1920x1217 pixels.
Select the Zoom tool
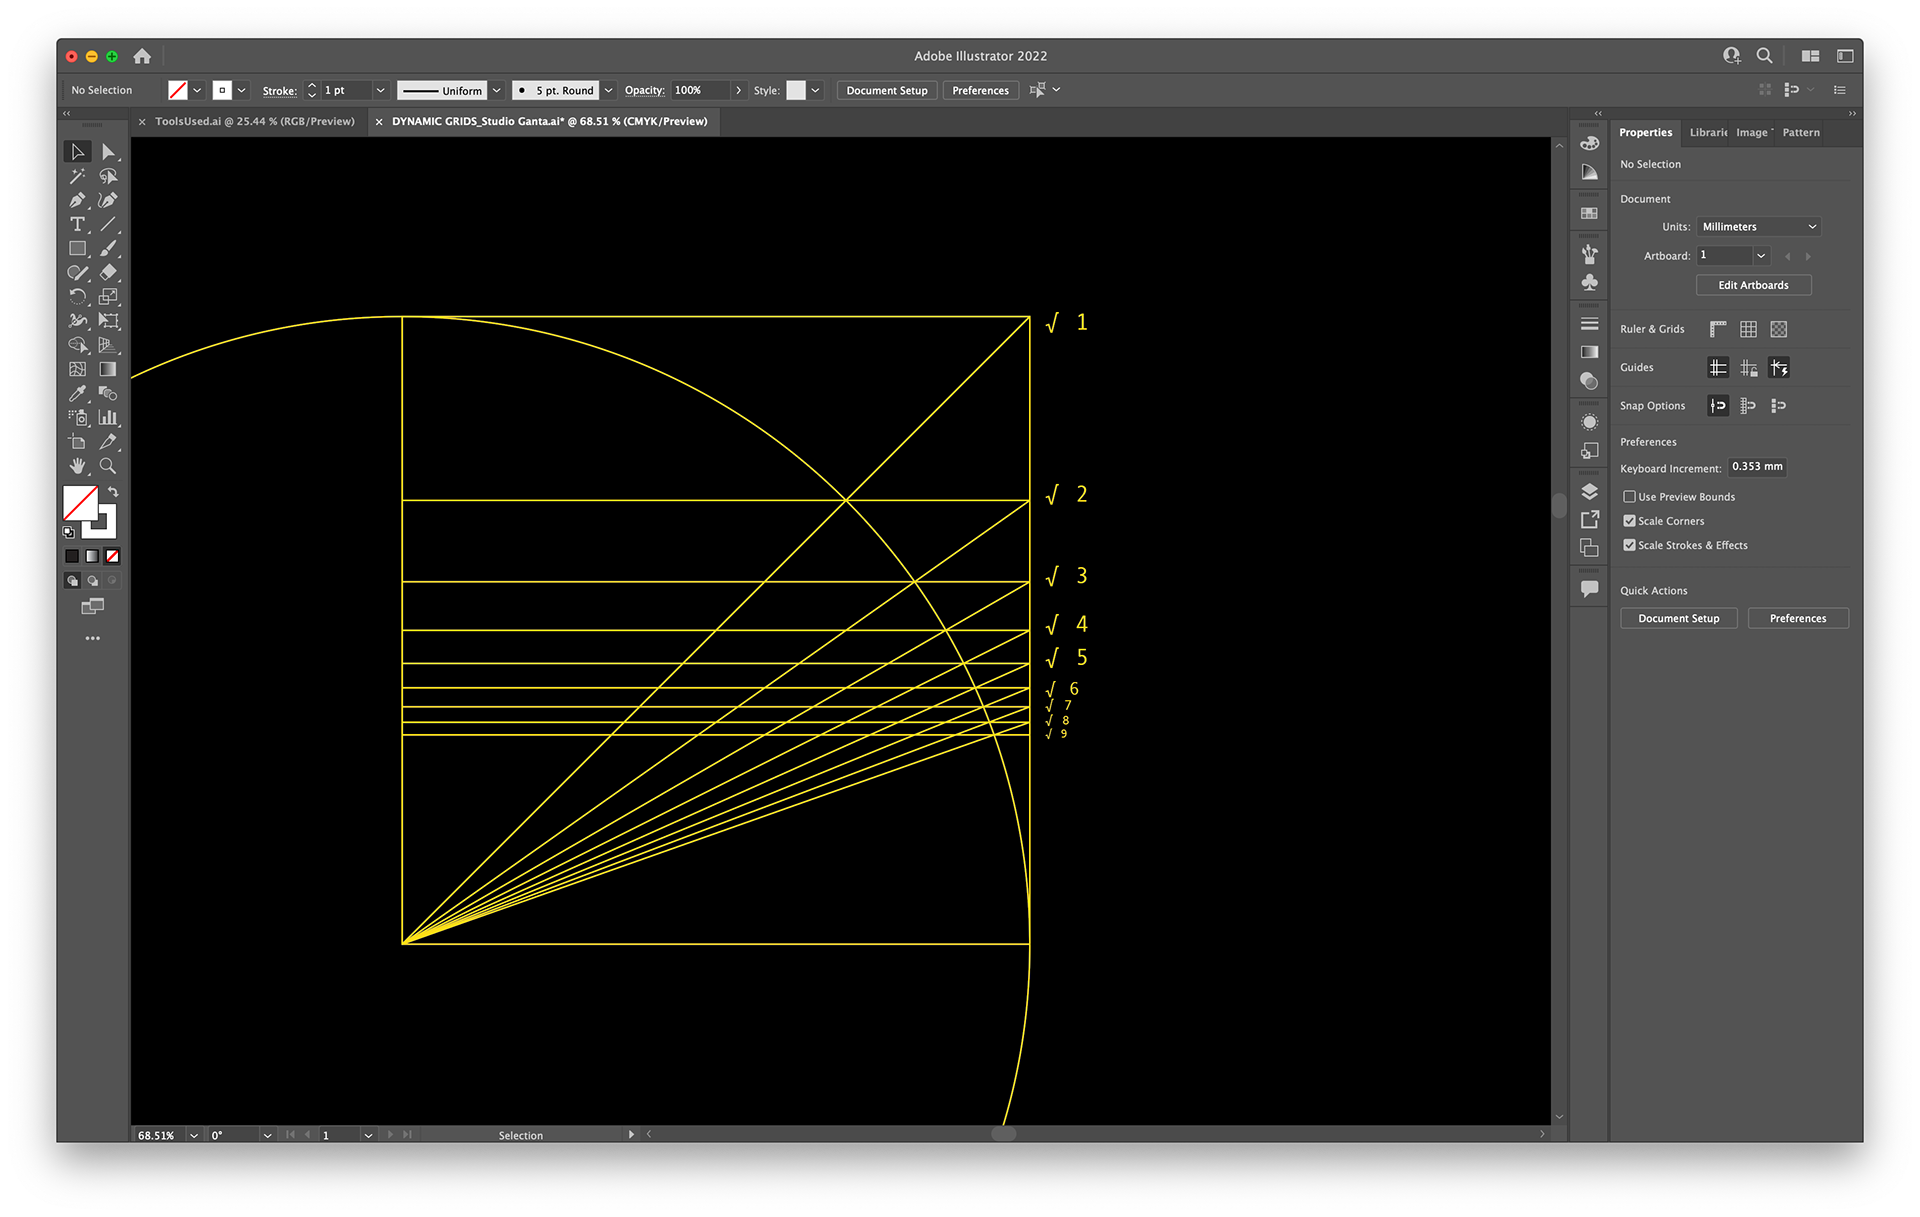(108, 466)
